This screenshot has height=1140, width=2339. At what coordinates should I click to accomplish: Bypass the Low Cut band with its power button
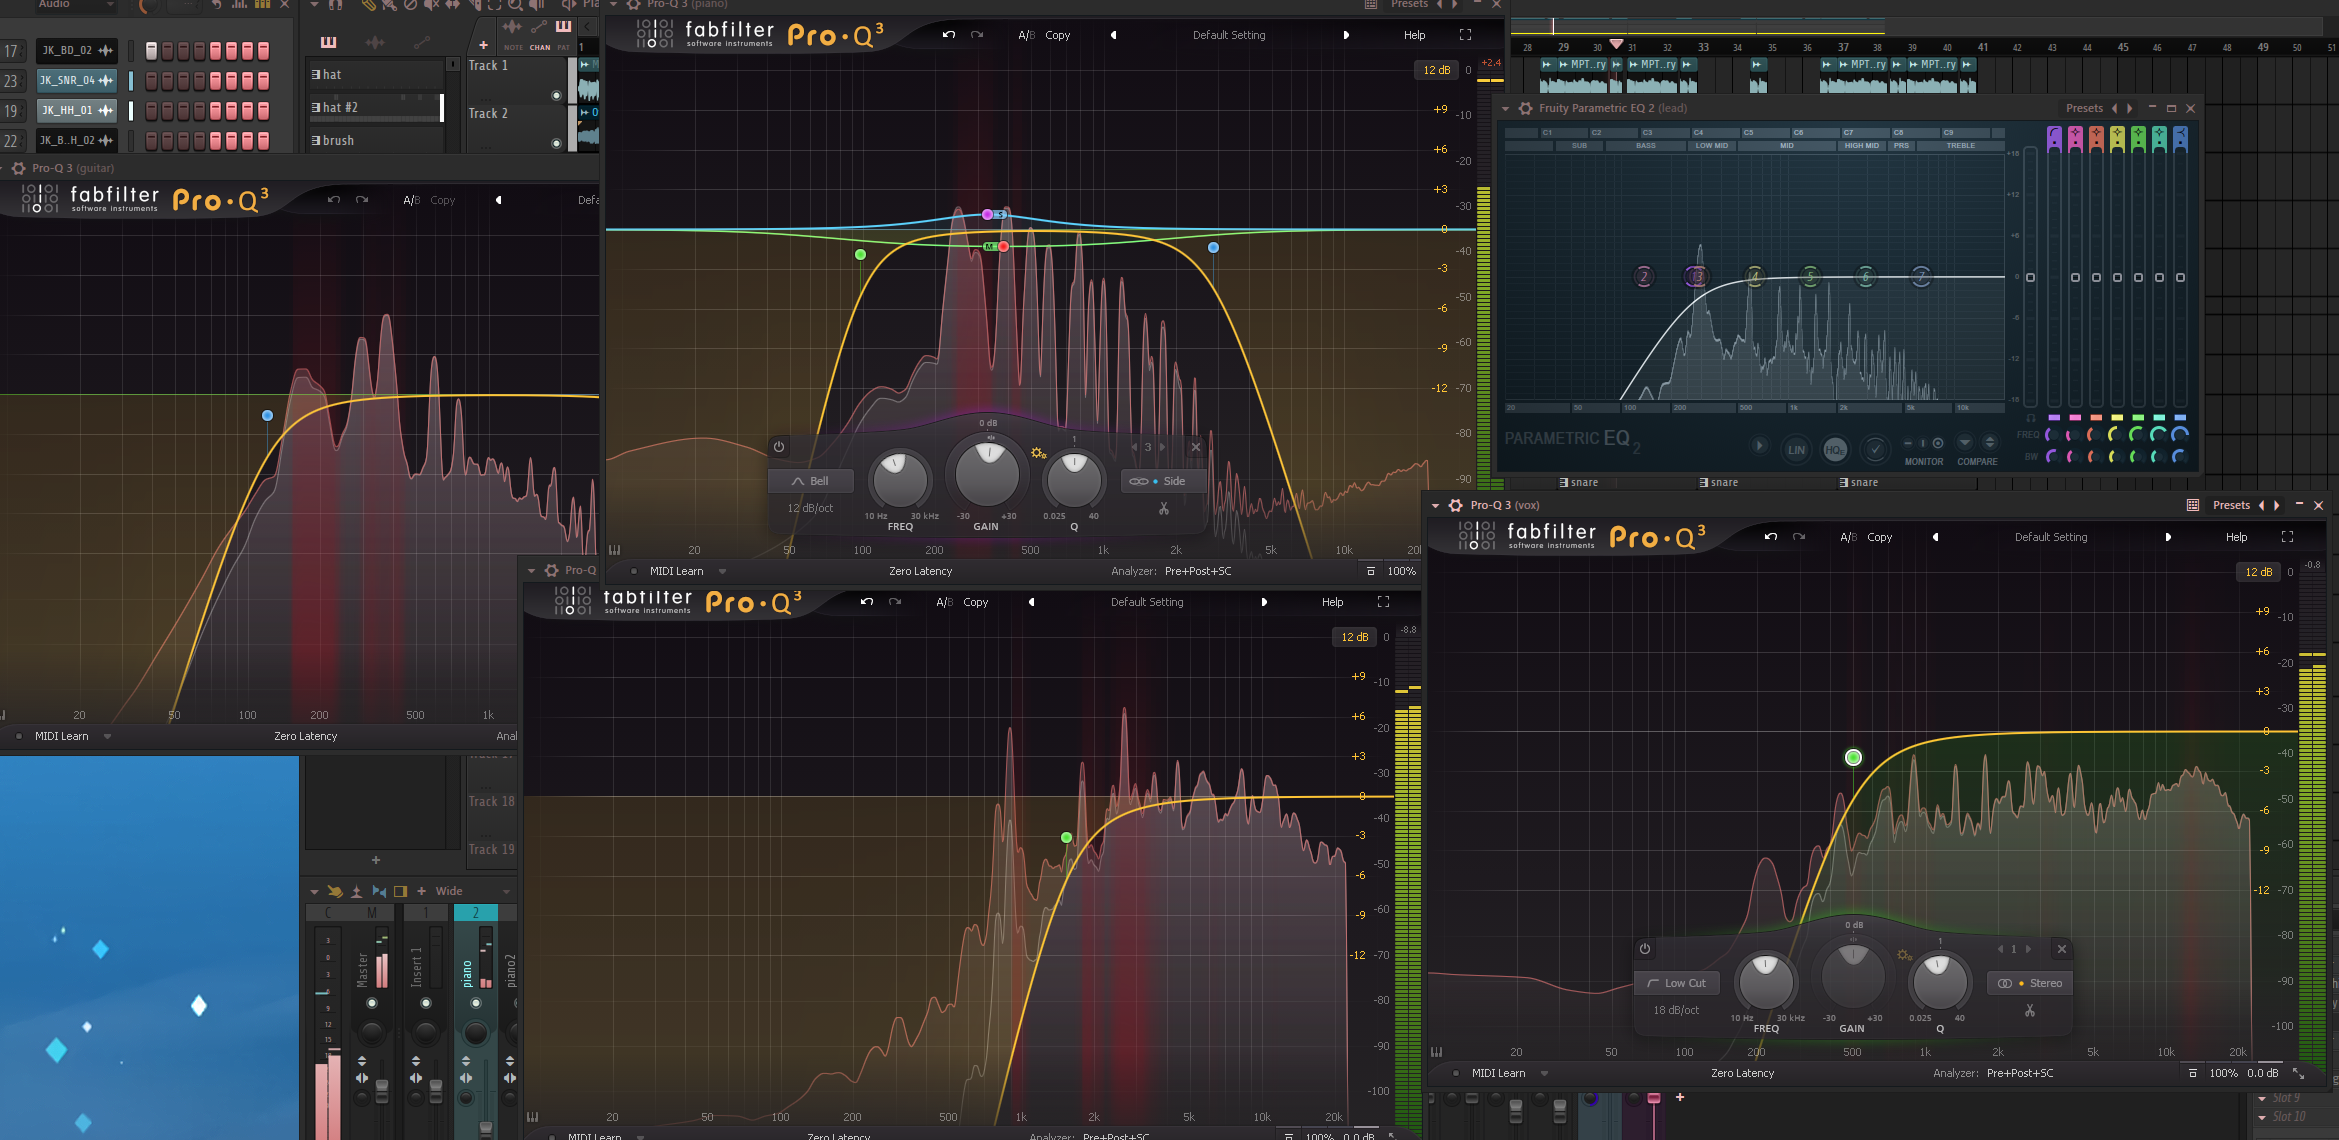coord(1645,949)
